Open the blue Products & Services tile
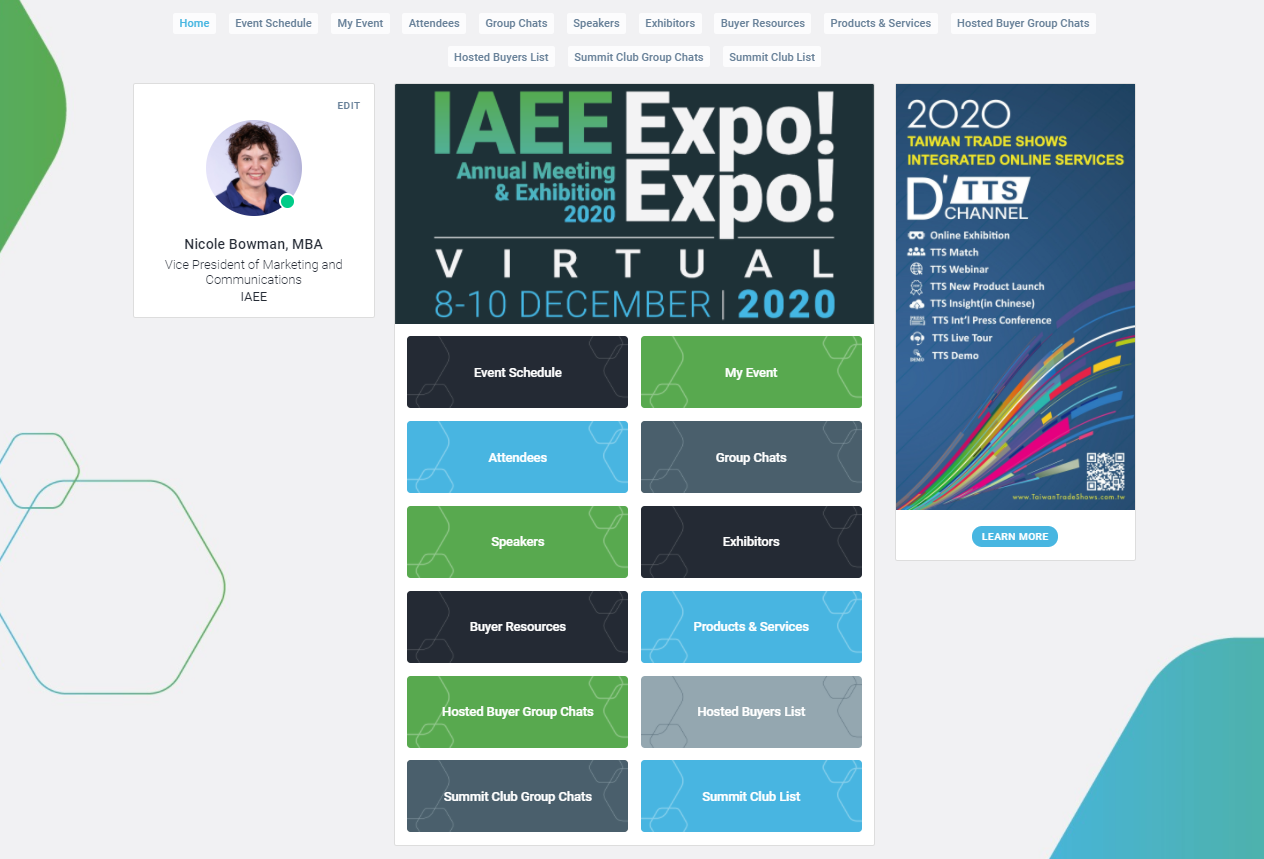1264x859 pixels. point(751,627)
